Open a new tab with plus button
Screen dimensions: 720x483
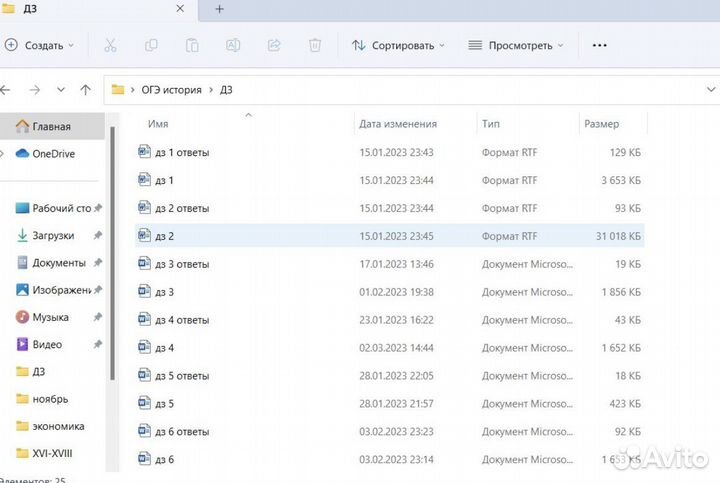219,9
